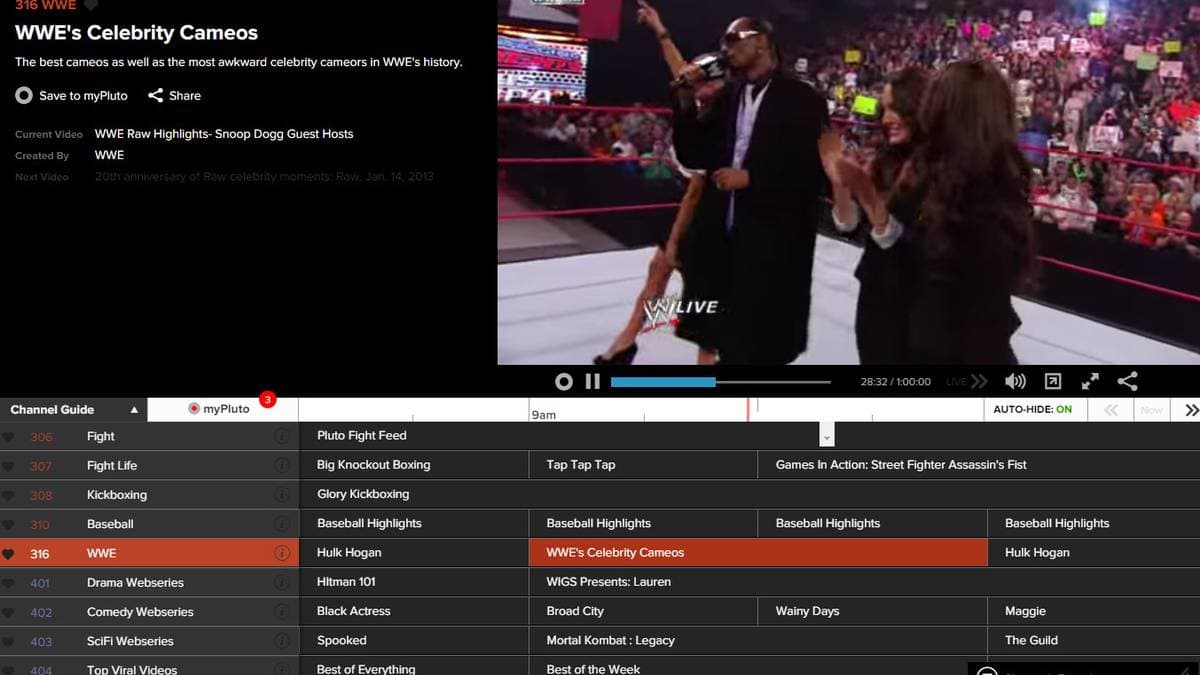Image resolution: width=1200 pixels, height=675 pixels.
Task: Tune to the SciFi Webseries channel
Action: pos(149,641)
